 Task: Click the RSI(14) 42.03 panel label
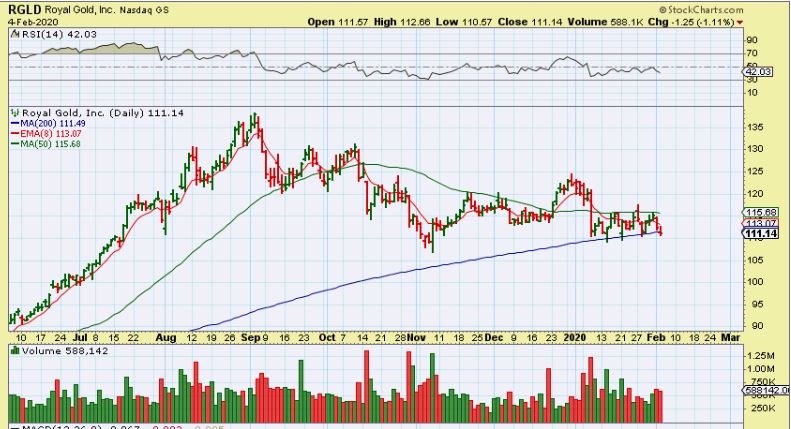[x=59, y=34]
